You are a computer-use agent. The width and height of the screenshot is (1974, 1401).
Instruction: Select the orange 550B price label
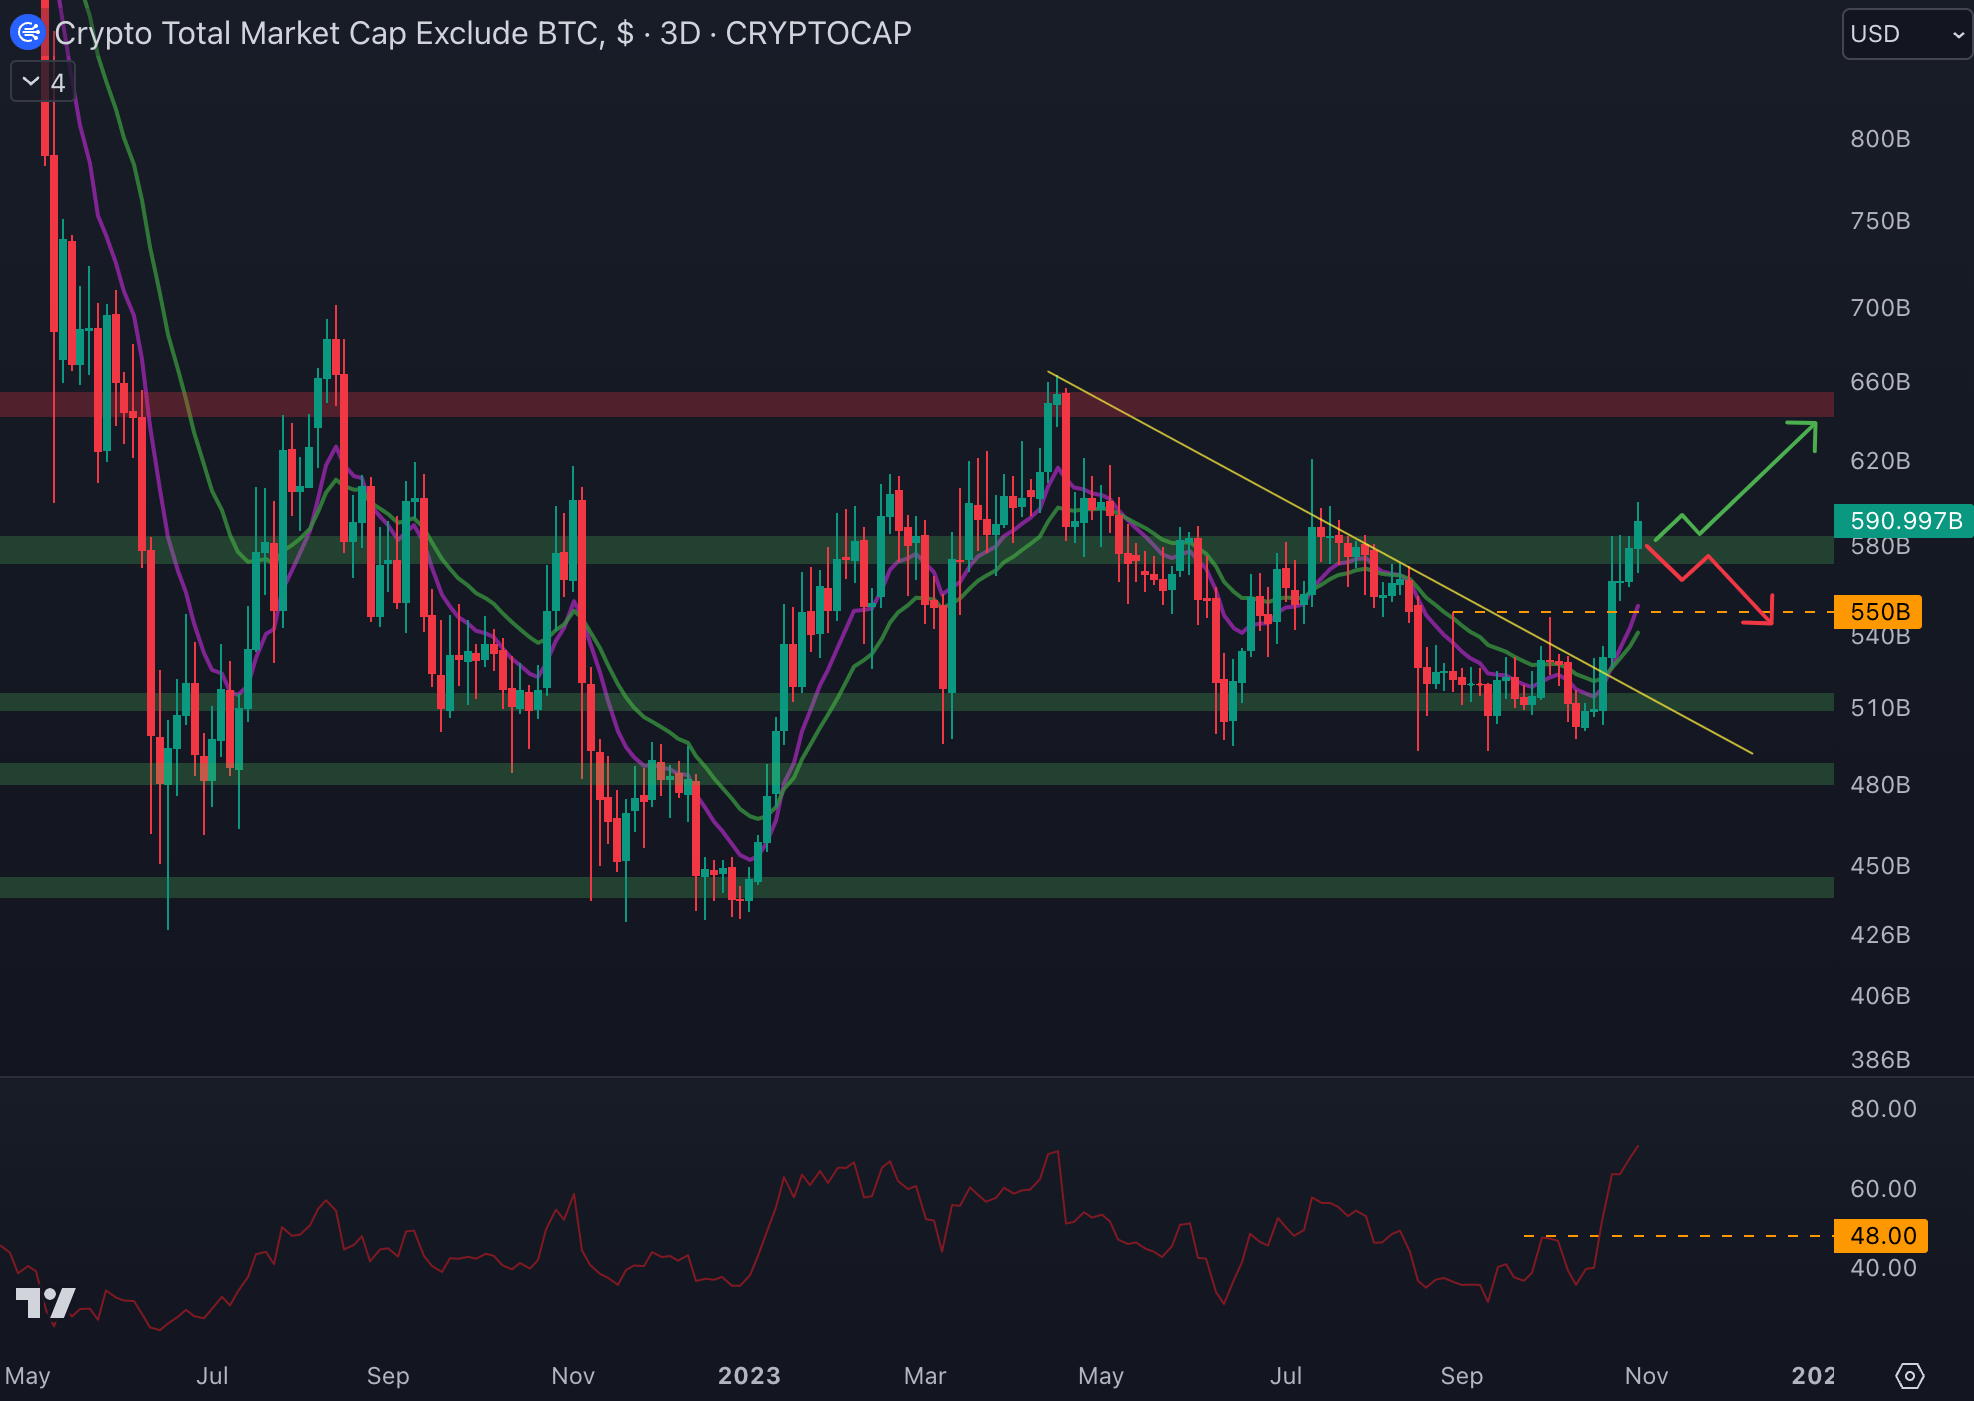[x=1879, y=612]
